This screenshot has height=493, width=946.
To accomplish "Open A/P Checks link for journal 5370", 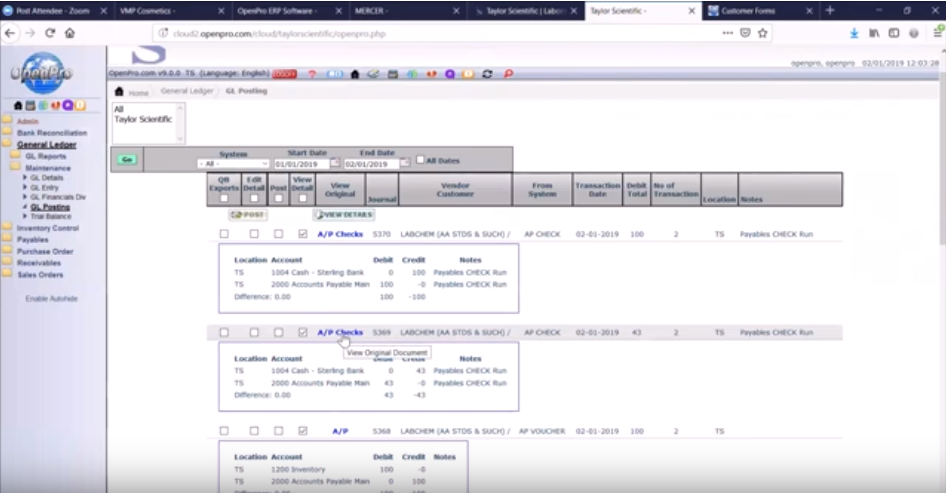I will [x=340, y=234].
